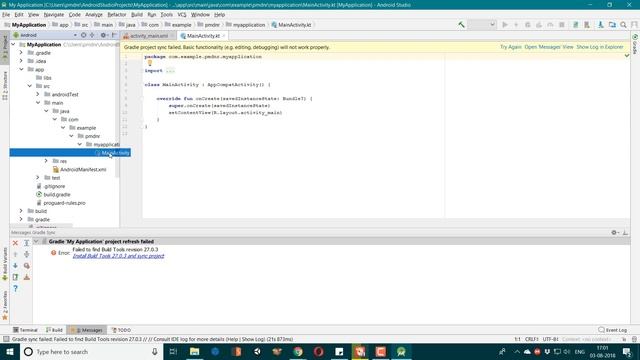Click the Search Everywhere magnifier icon

[x=623, y=24]
